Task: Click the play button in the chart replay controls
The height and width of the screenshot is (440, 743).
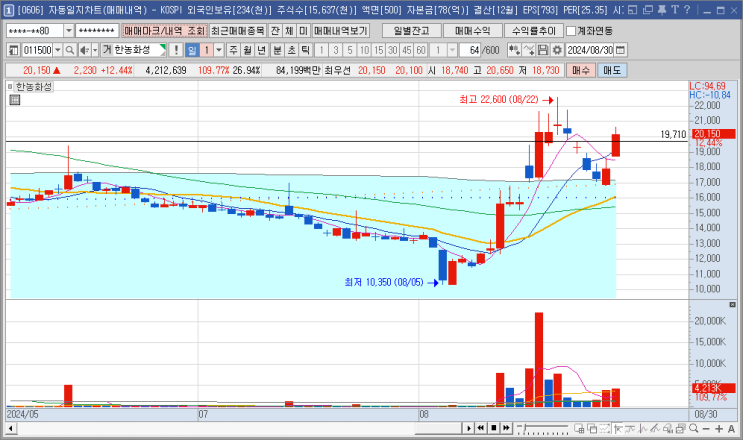Action: [x=468, y=428]
